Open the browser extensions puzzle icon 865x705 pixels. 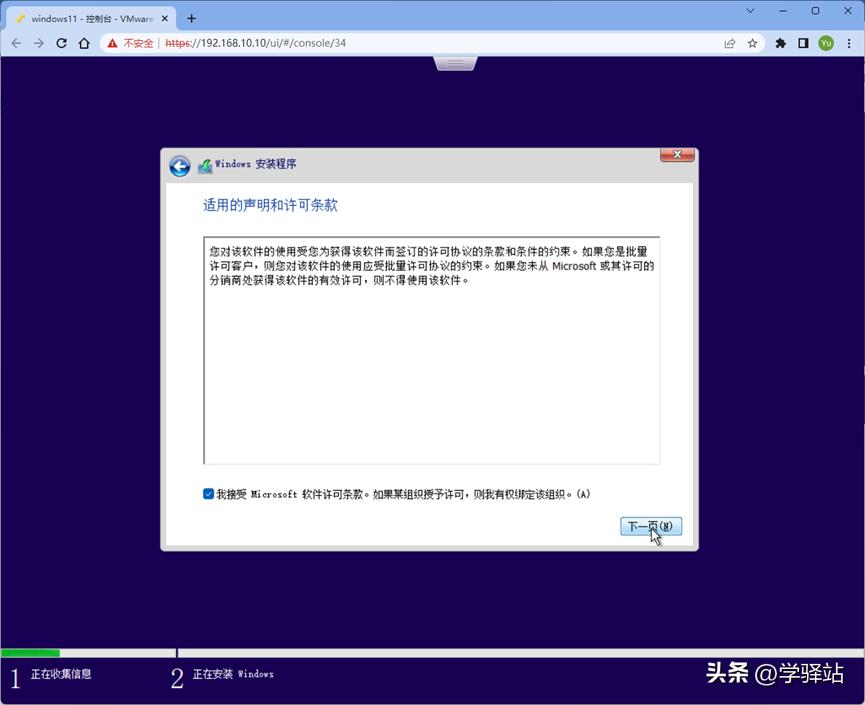[780, 43]
